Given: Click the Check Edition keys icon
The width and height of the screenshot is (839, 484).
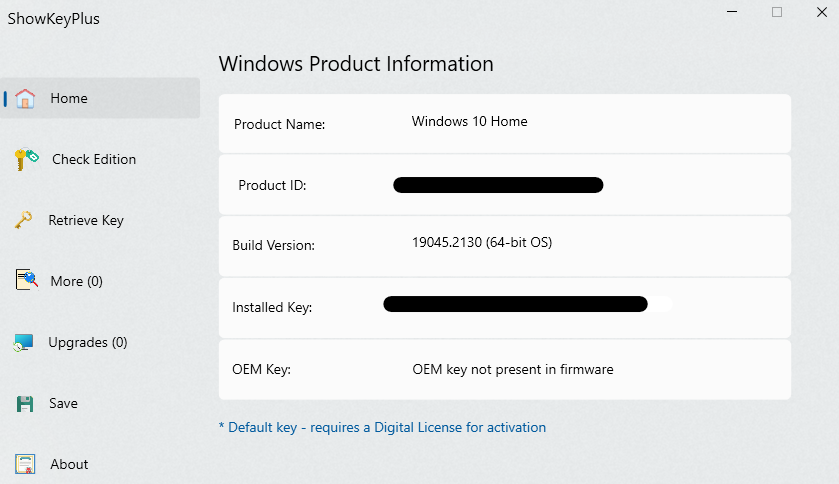Looking at the screenshot, I should [26, 159].
